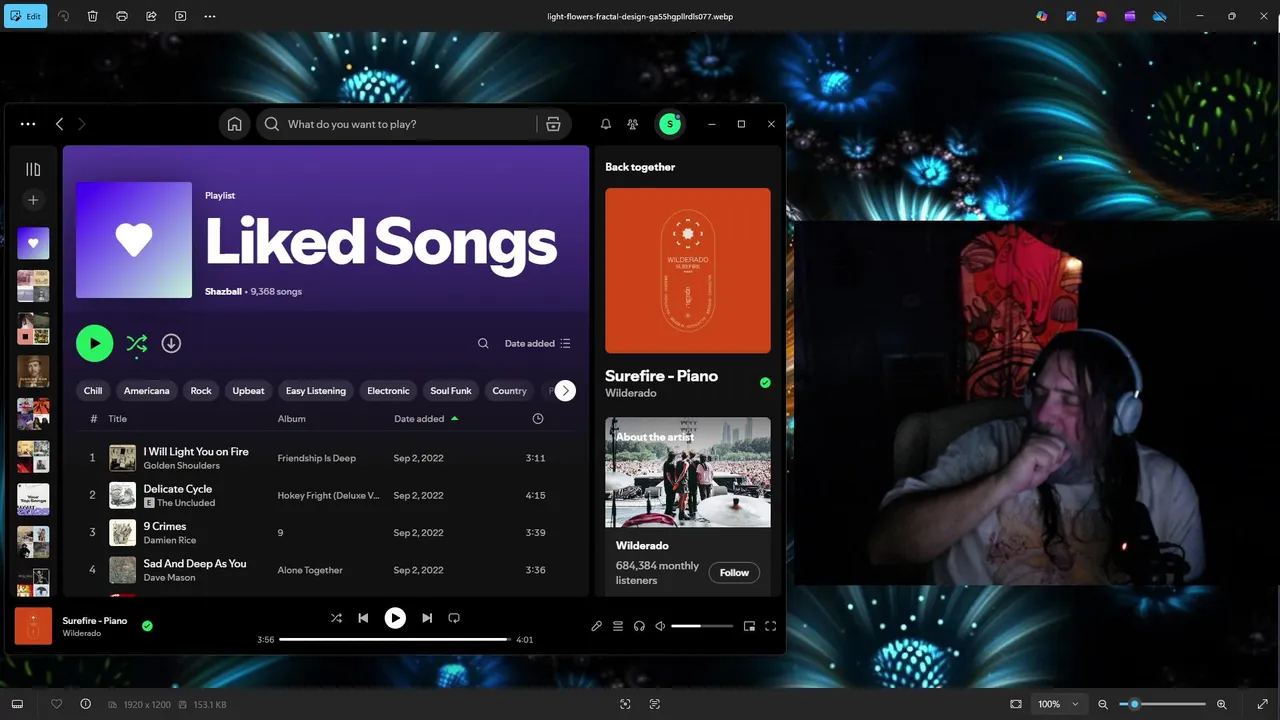
Task: Open the Spotify profile avatar menu
Action: (x=670, y=124)
